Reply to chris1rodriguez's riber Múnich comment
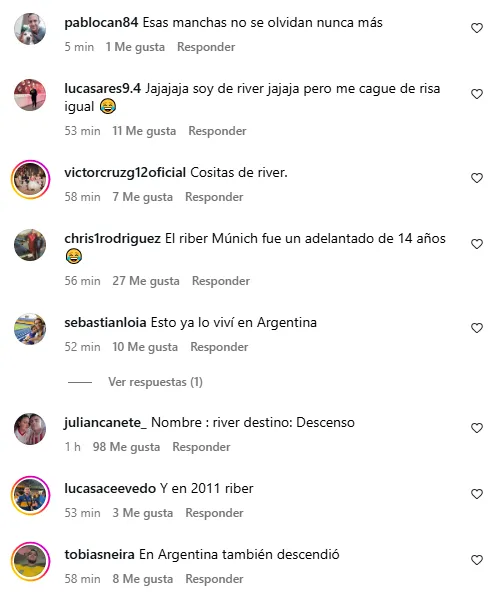The image size is (493, 601). [x=221, y=281]
